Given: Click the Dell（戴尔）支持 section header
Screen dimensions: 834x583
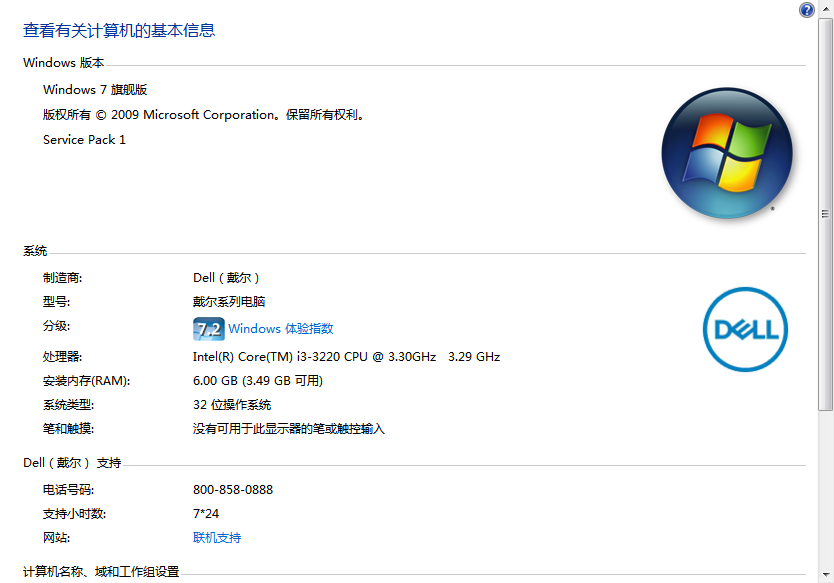Looking at the screenshot, I should tap(72, 463).
